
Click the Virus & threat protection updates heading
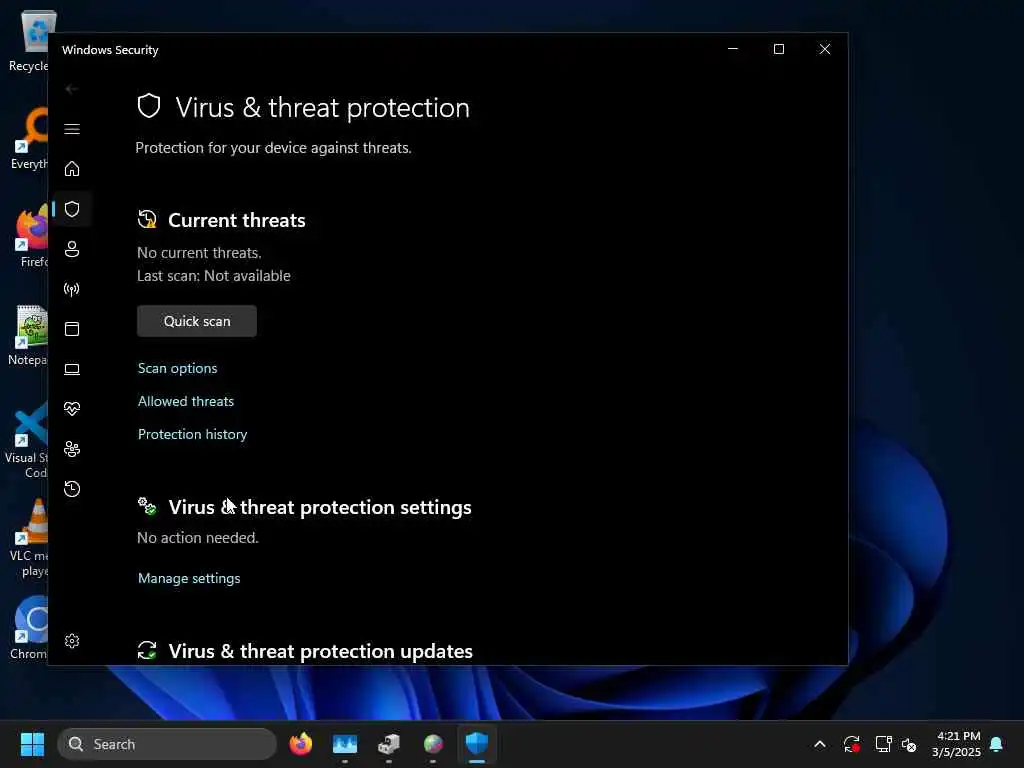click(x=321, y=651)
